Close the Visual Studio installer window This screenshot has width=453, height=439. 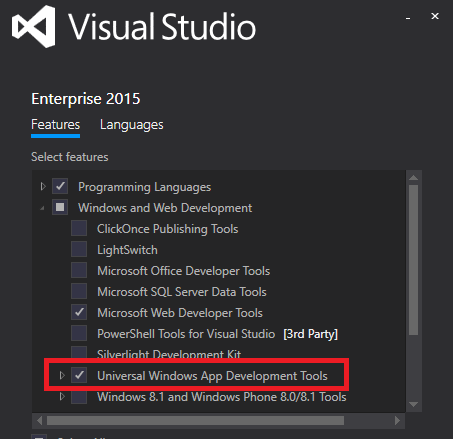(x=435, y=16)
